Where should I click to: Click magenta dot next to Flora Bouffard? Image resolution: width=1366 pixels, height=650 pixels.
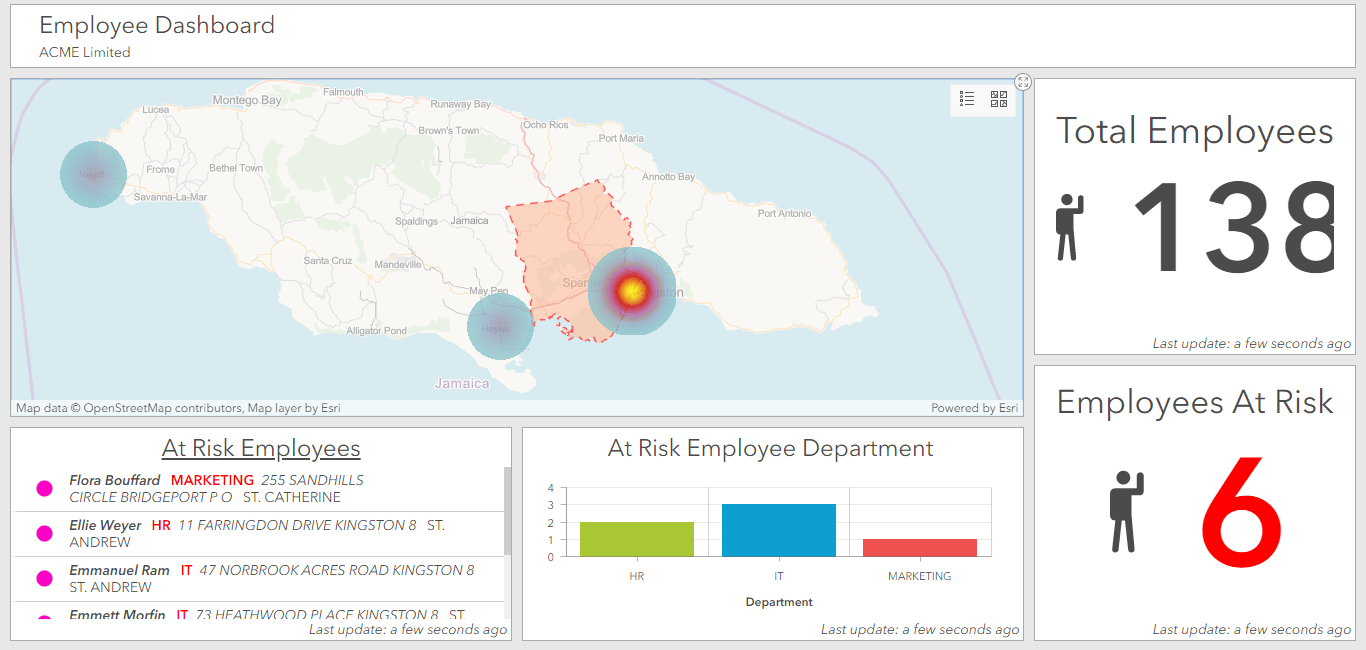[x=44, y=488]
